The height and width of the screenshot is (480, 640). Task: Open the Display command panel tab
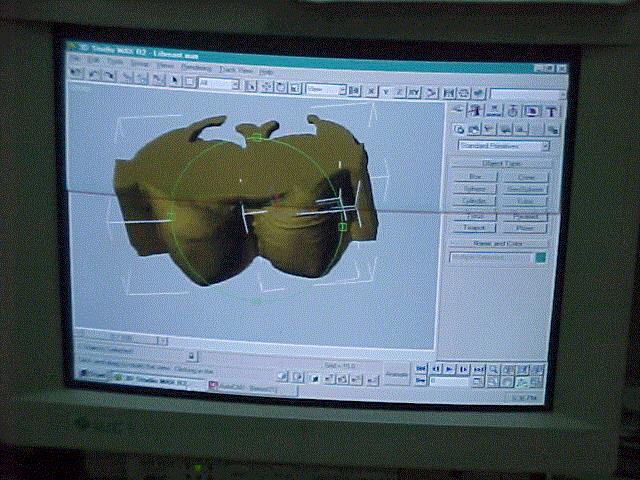(x=532, y=111)
